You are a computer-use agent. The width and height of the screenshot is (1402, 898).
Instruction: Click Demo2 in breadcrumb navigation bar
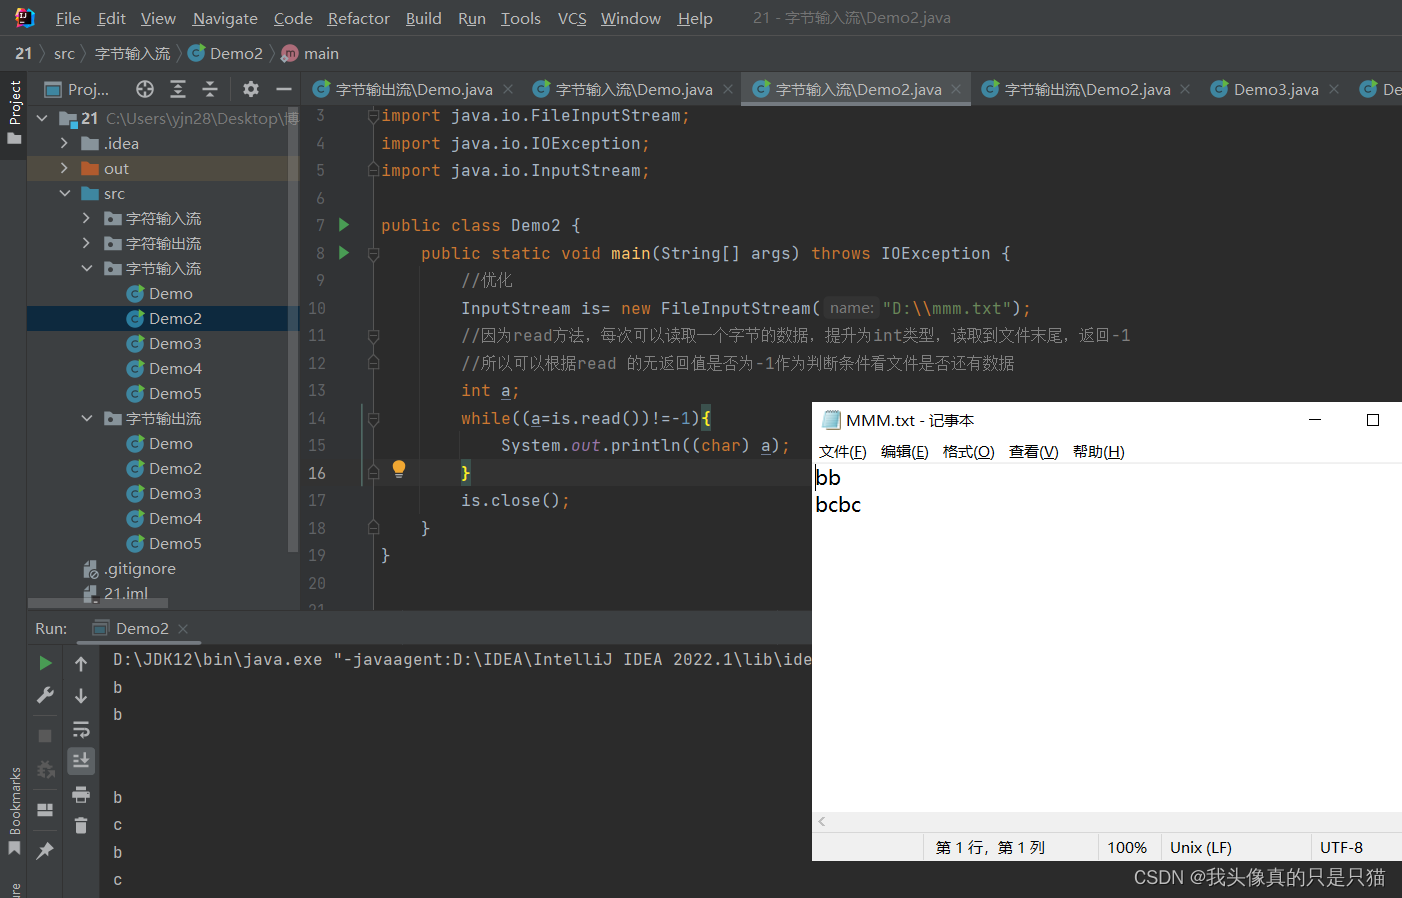point(226,53)
